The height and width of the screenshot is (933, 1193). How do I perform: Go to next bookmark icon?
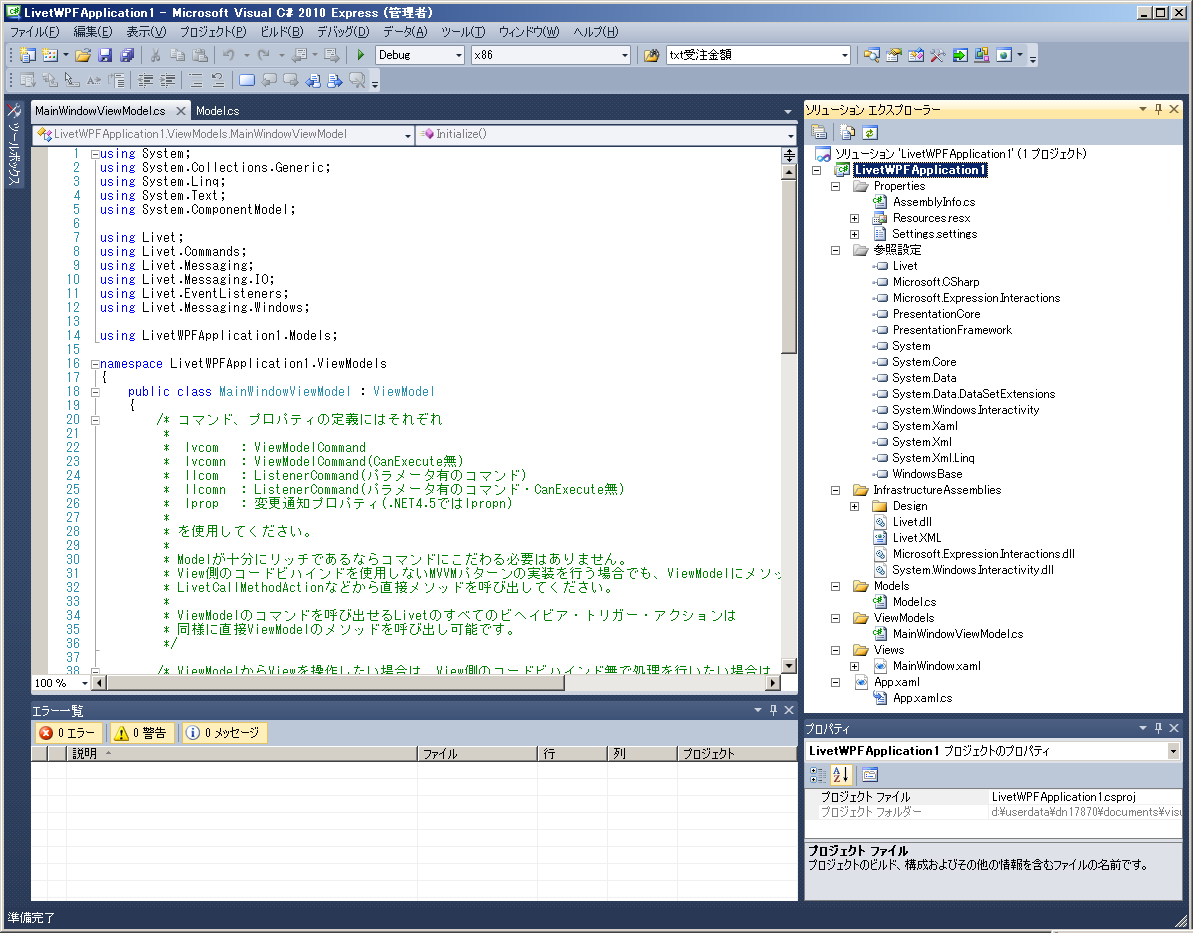(291, 80)
